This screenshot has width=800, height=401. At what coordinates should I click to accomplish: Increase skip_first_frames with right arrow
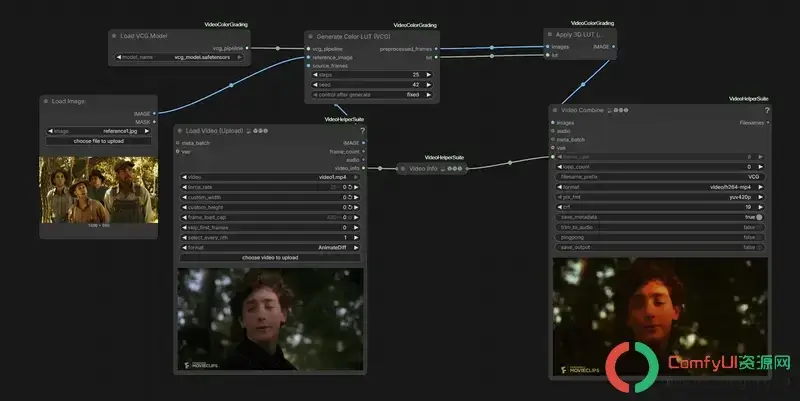click(x=356, y=228)
